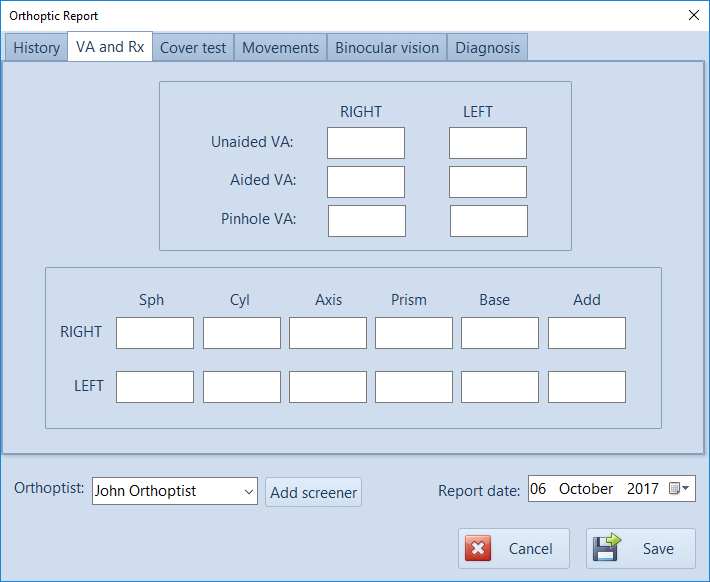Screen dimensions: 710x582
Task: Open the Diagnosis tab
Action: tap(487, 48)
